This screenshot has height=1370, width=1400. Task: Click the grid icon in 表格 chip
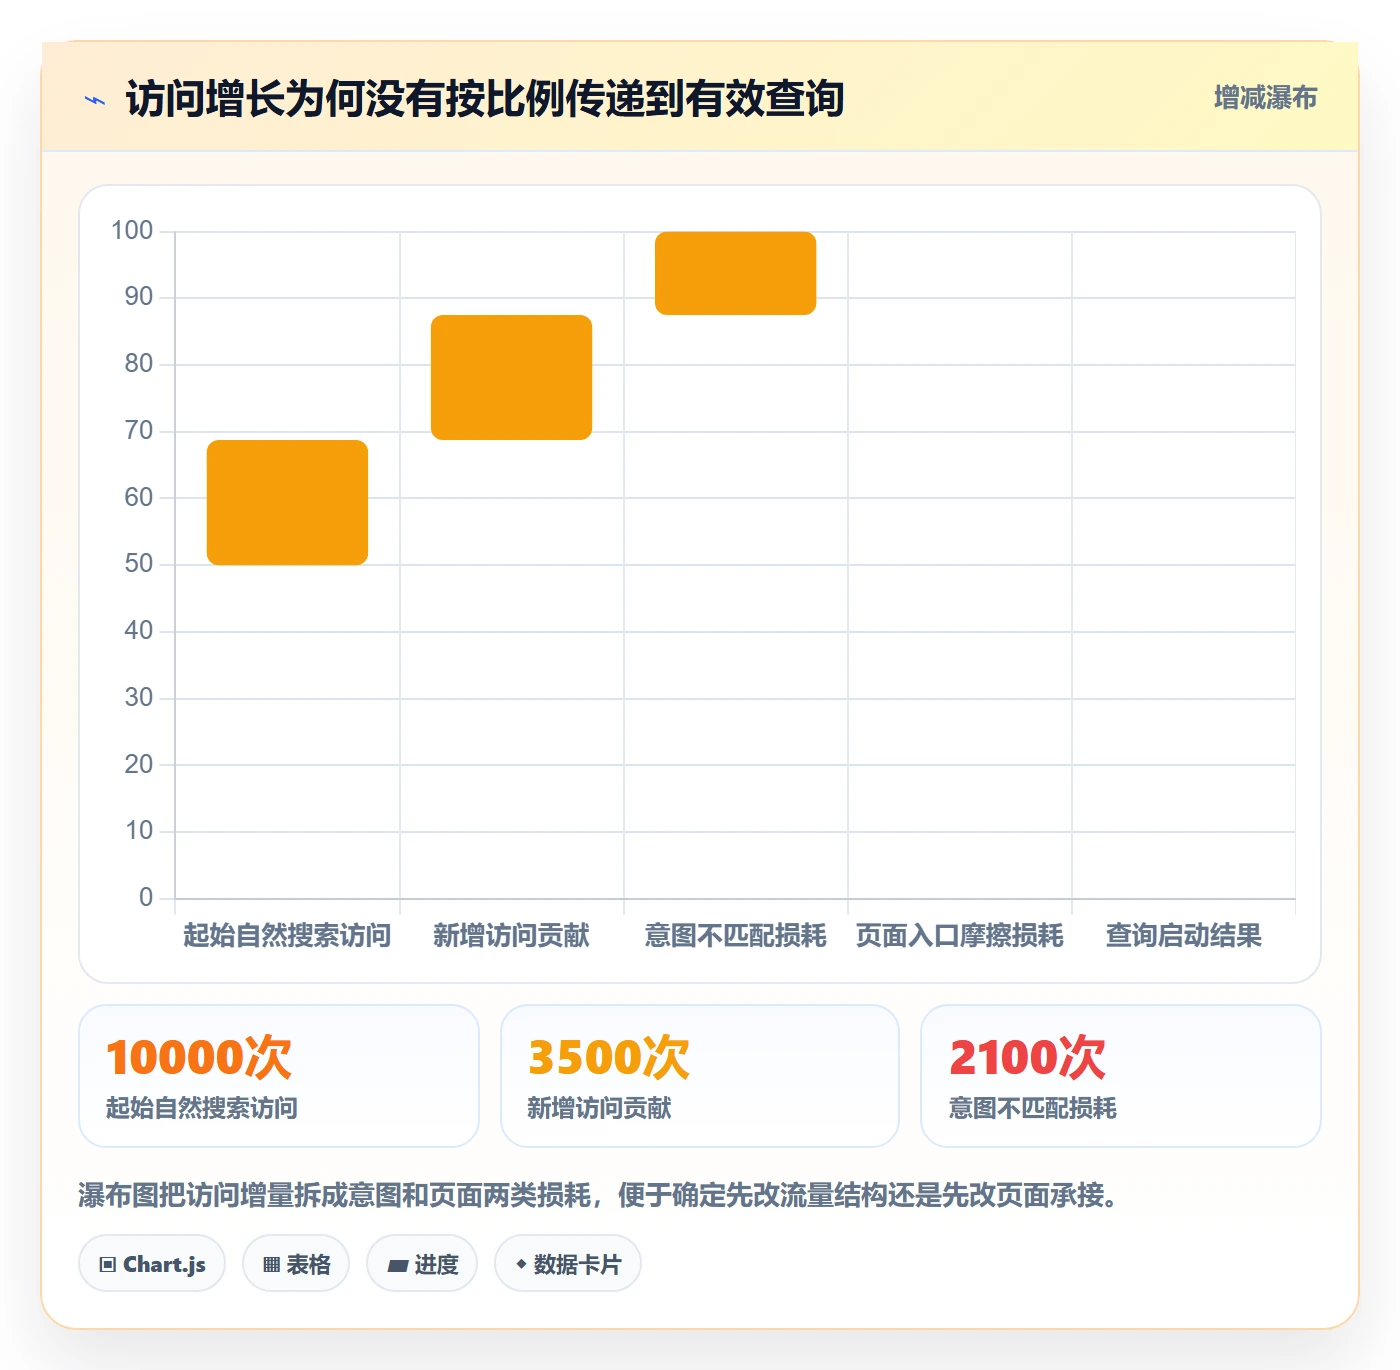click(271, 1265)
